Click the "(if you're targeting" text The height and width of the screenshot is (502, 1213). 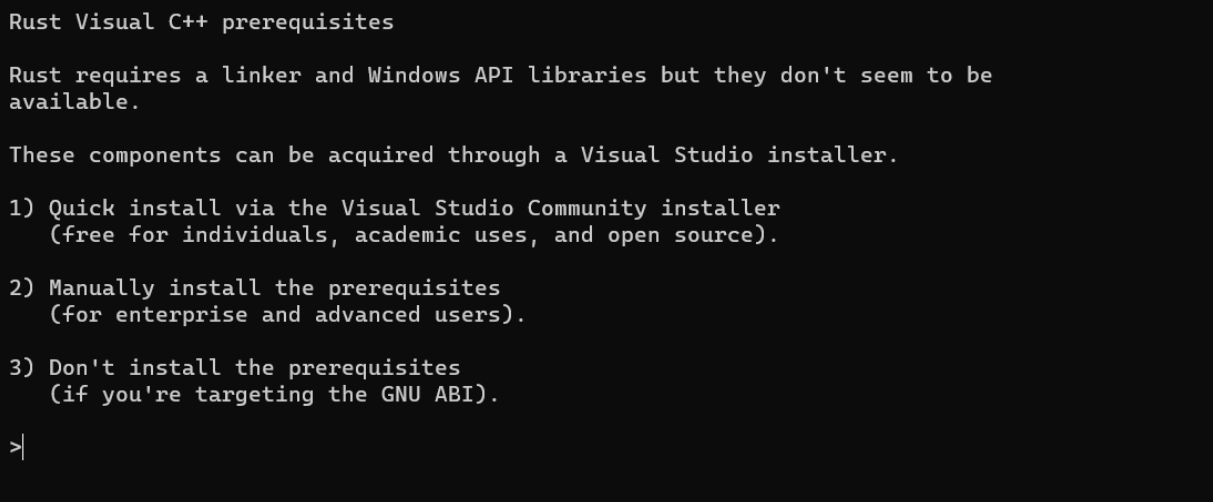pyautogui.click(x=181, y=394)
